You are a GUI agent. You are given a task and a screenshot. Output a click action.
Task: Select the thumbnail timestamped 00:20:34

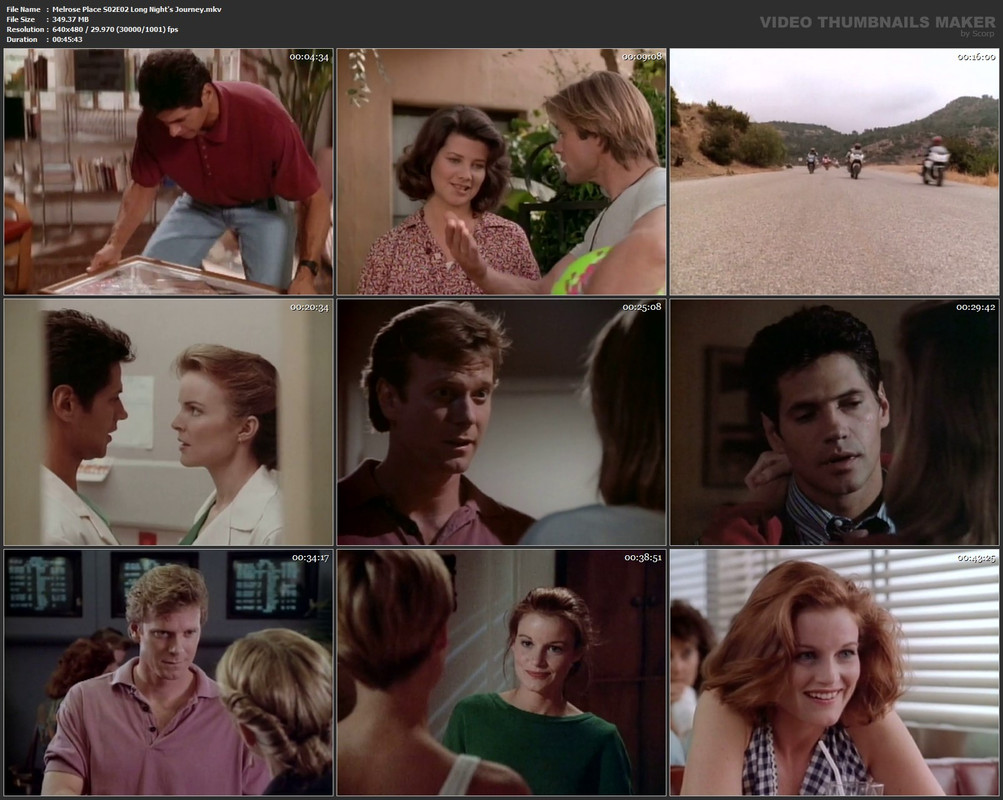tap(168, 422)
